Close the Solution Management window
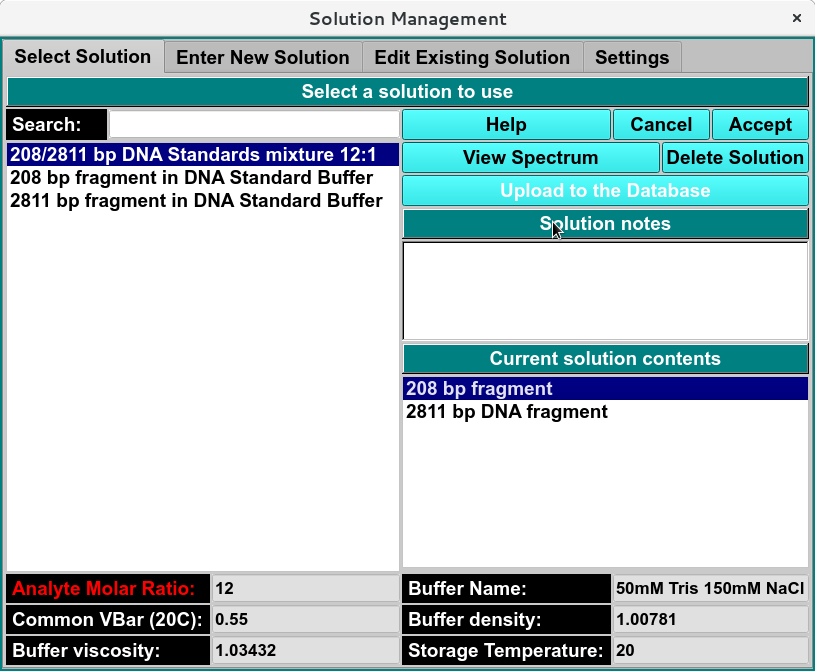This screenshot has width=815, height=671. point(796,19)
